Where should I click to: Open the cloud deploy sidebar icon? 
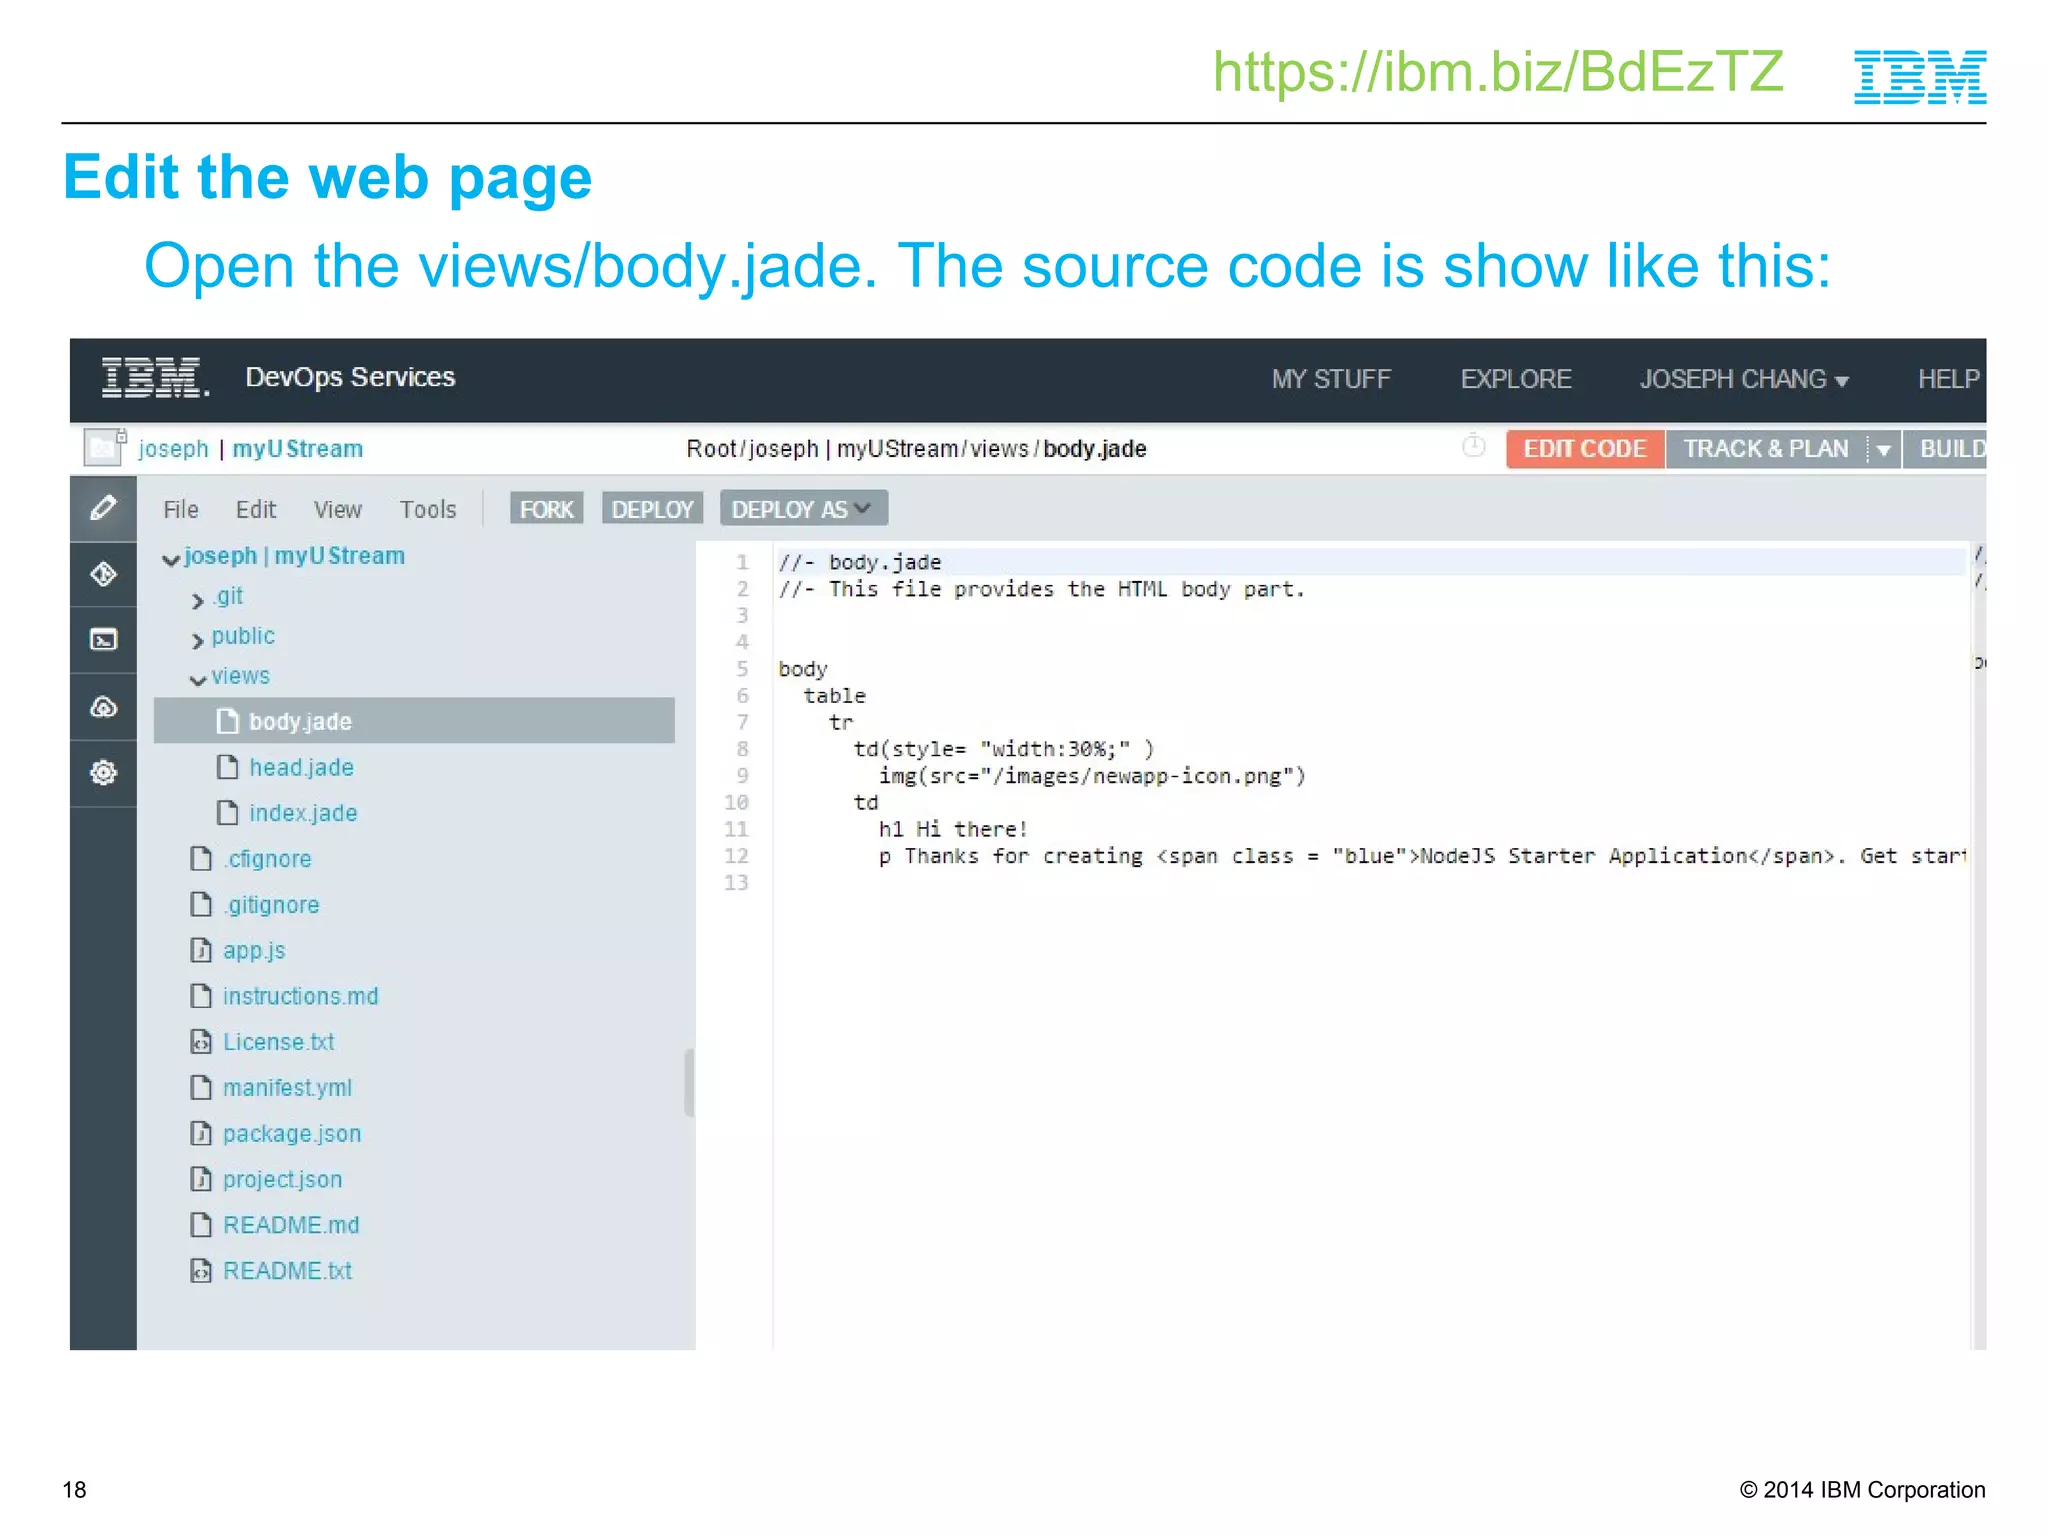point(103,707)
